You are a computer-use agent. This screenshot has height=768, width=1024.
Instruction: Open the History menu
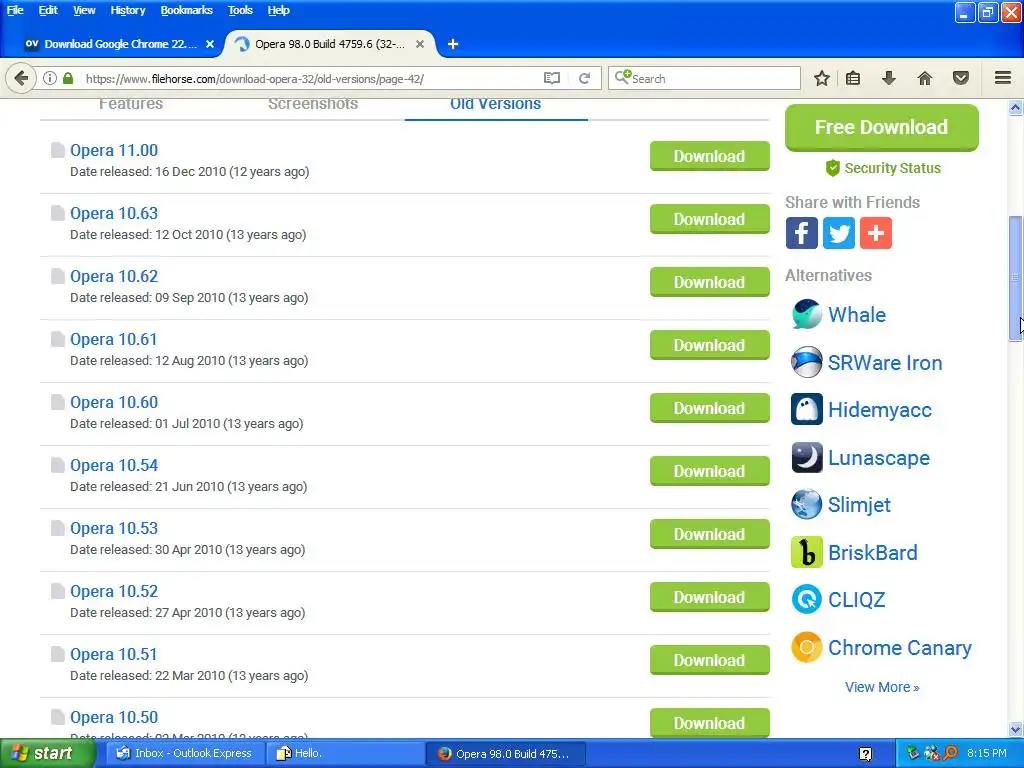point(127,10)
